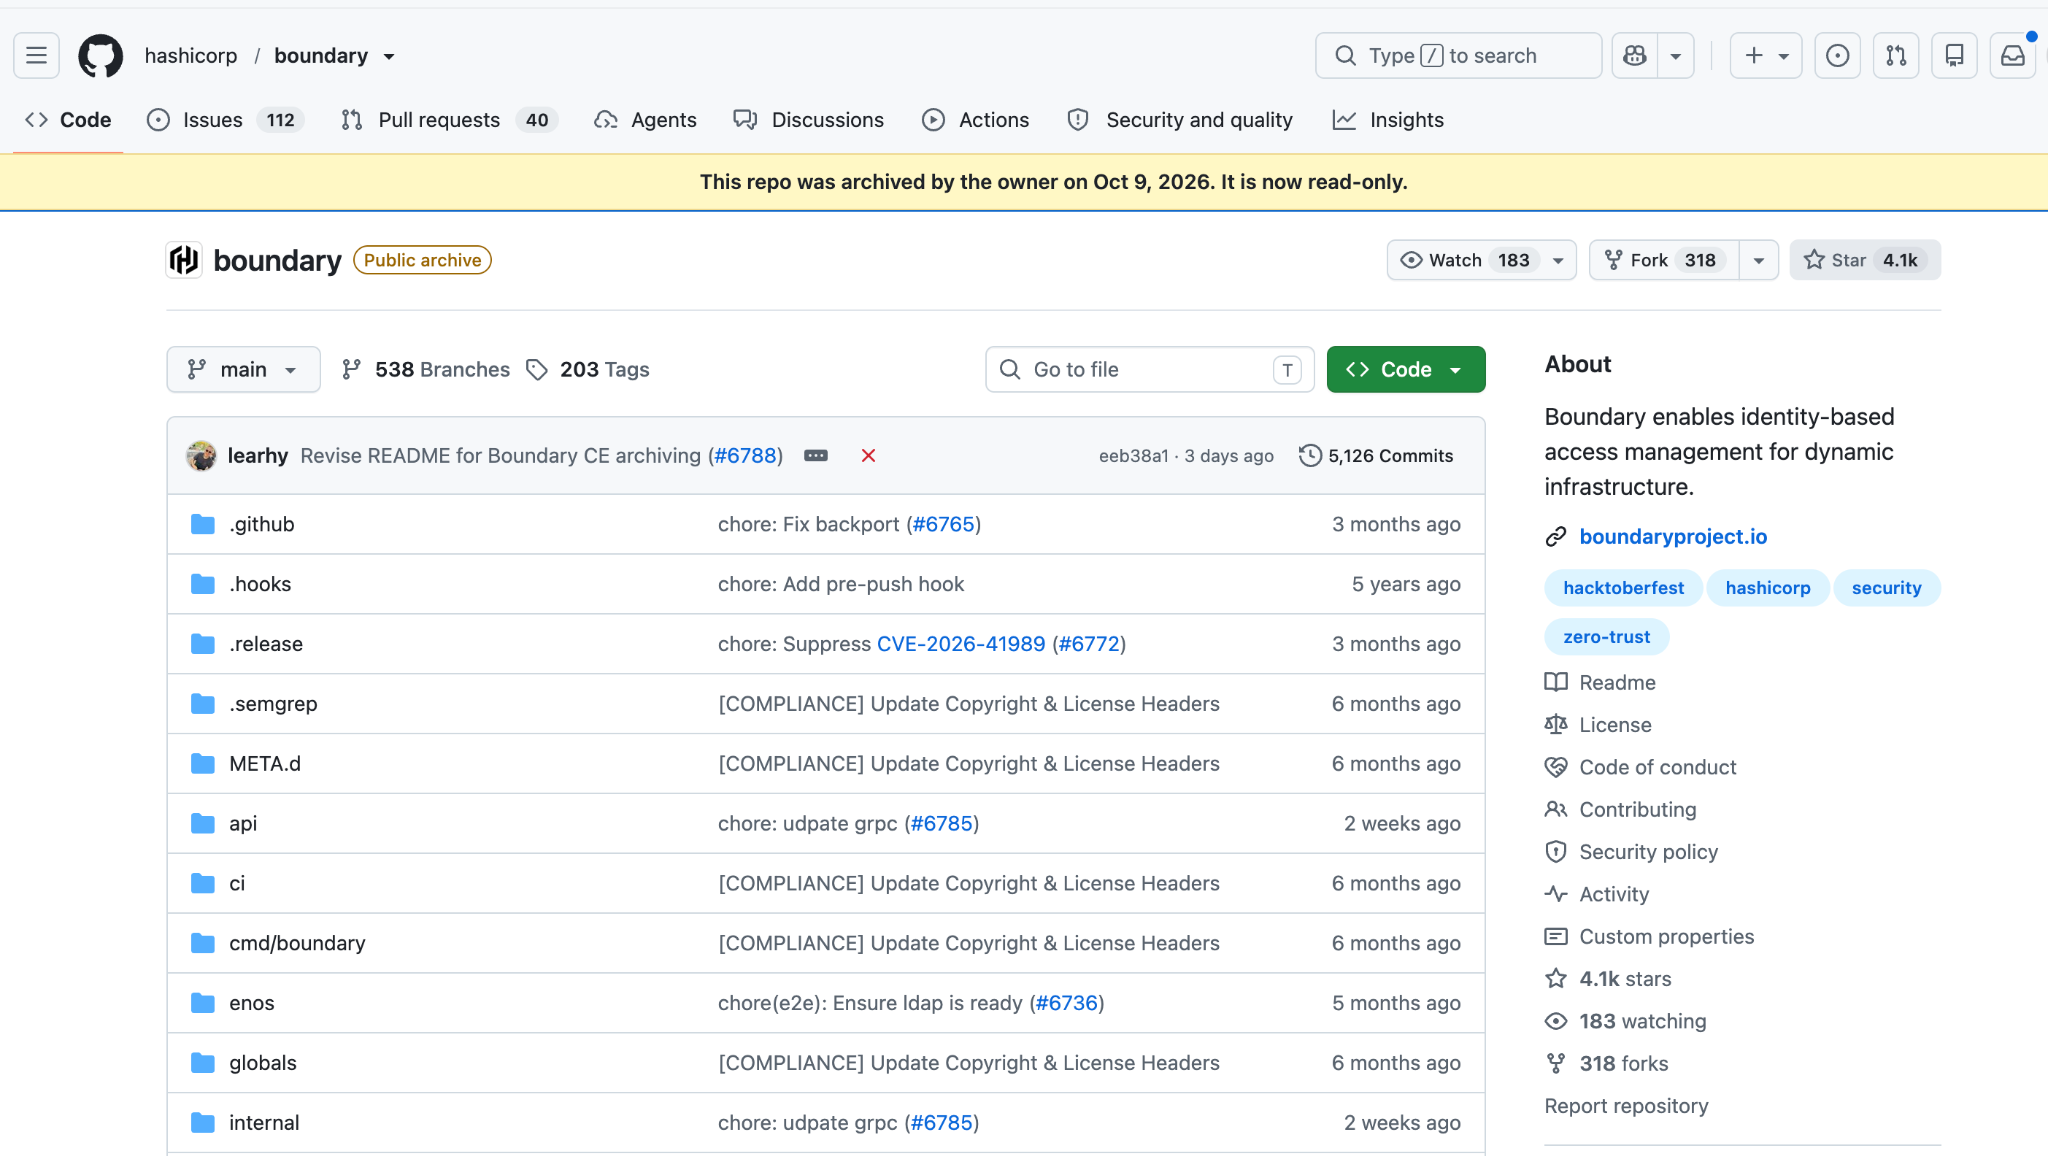2048x1156 pixels.
Task: Open 183 watching link
Action: (x=1642, y=1021)
